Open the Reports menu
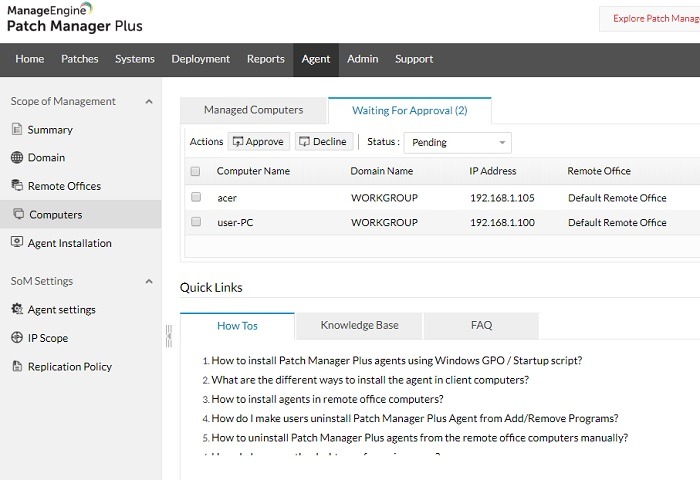This screenshot has height=480, width=700. coord(266,59)
